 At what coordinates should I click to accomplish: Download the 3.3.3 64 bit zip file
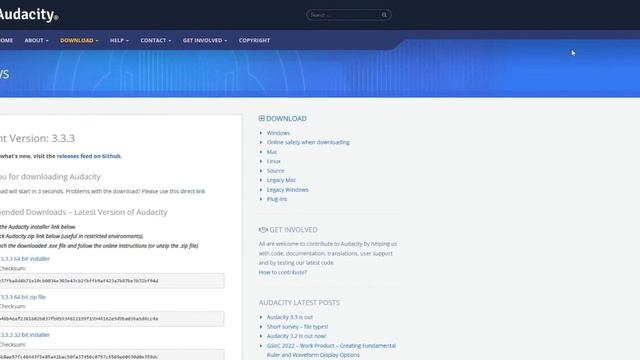23,297
